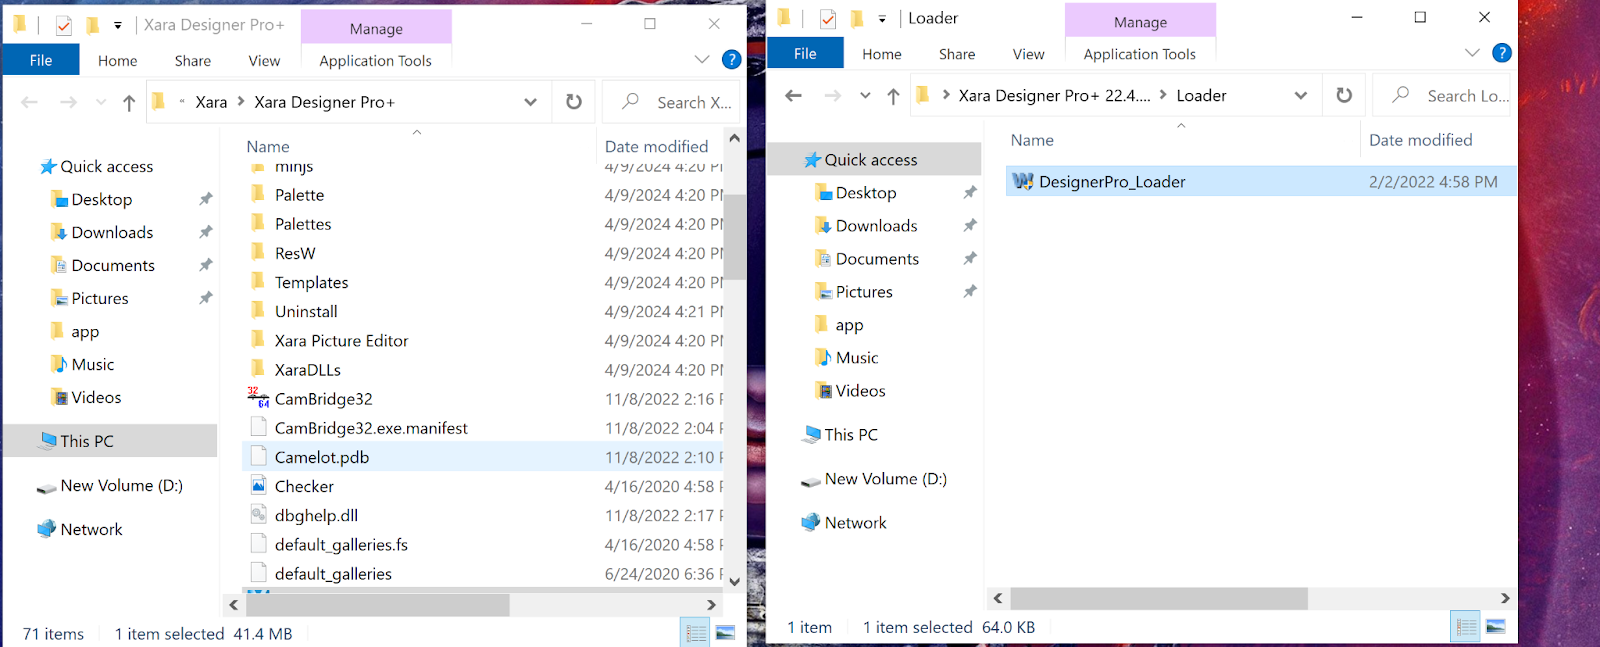Select the Xara Picture Editor folder

(341, 341)
